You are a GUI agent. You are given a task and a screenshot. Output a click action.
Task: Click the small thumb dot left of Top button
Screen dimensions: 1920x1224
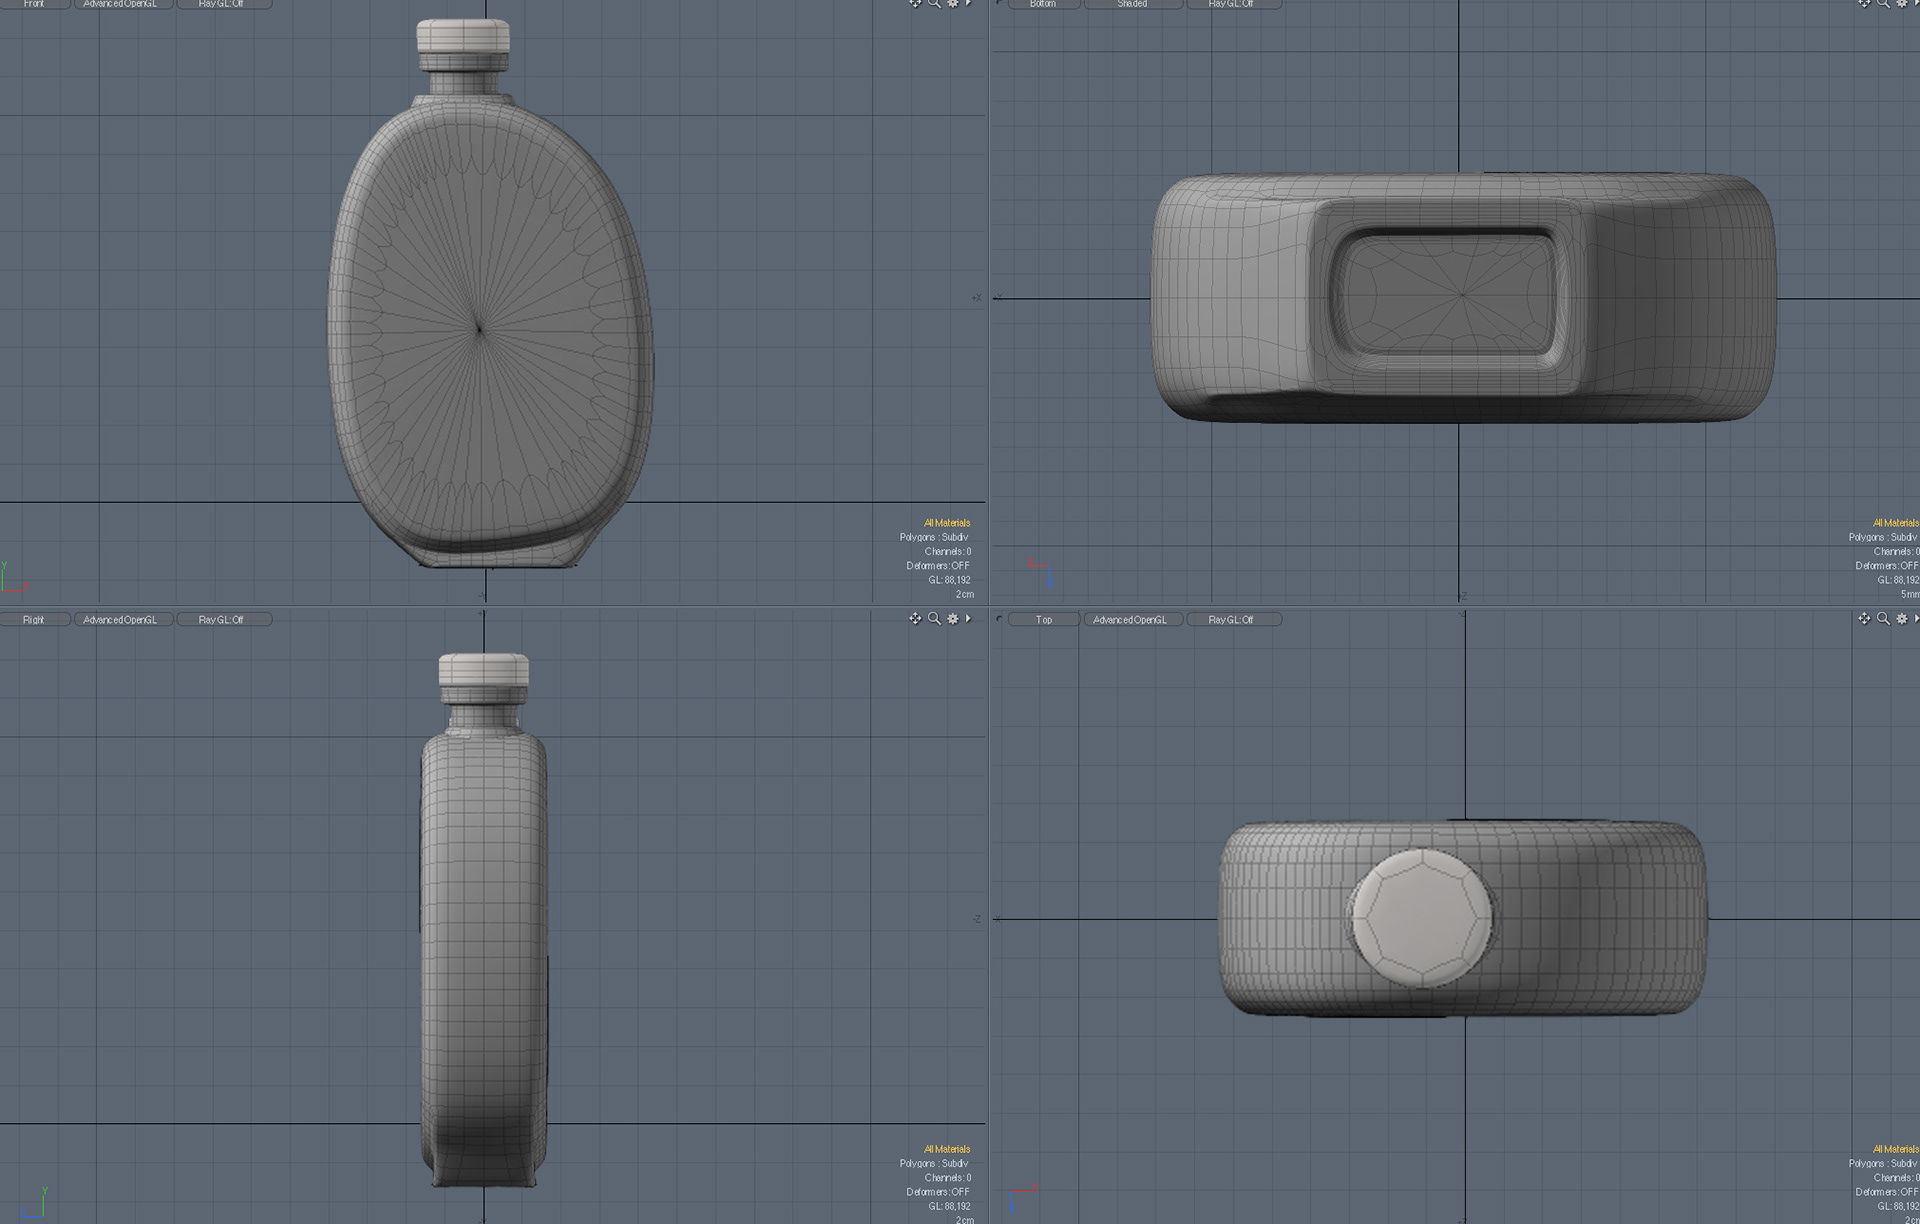click(x=999, y=619)
